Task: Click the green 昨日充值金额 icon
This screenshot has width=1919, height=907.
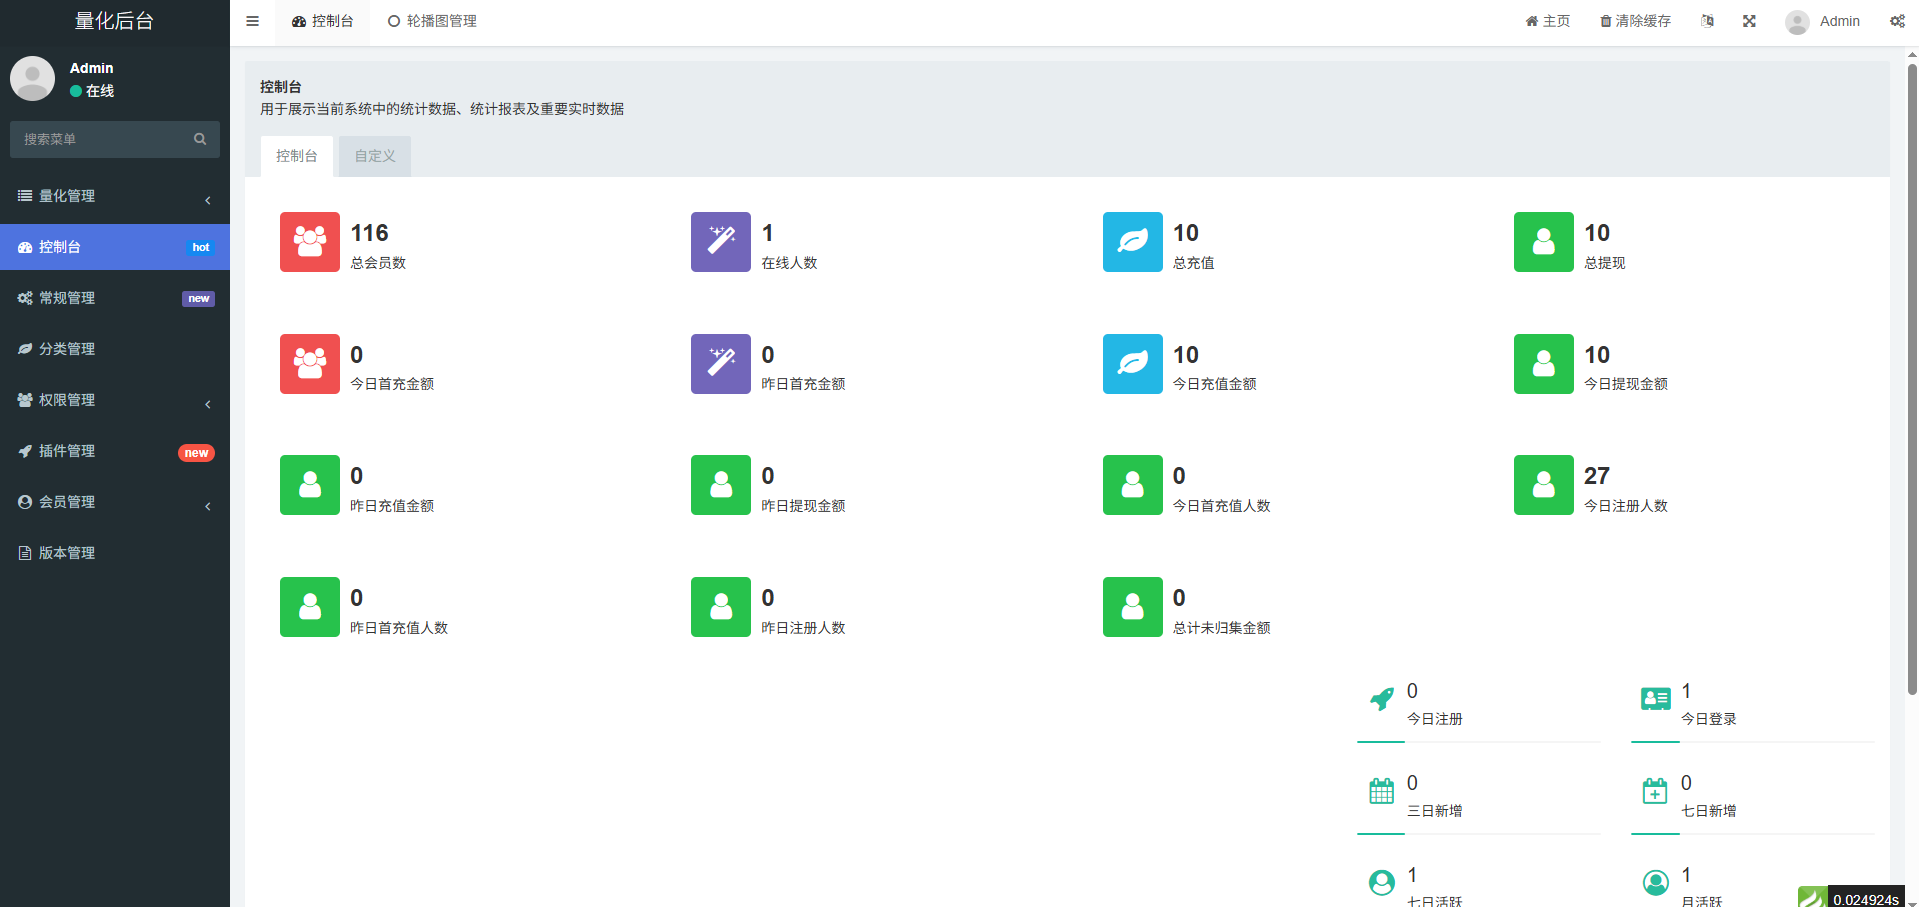Action: [x=310, y=485]
